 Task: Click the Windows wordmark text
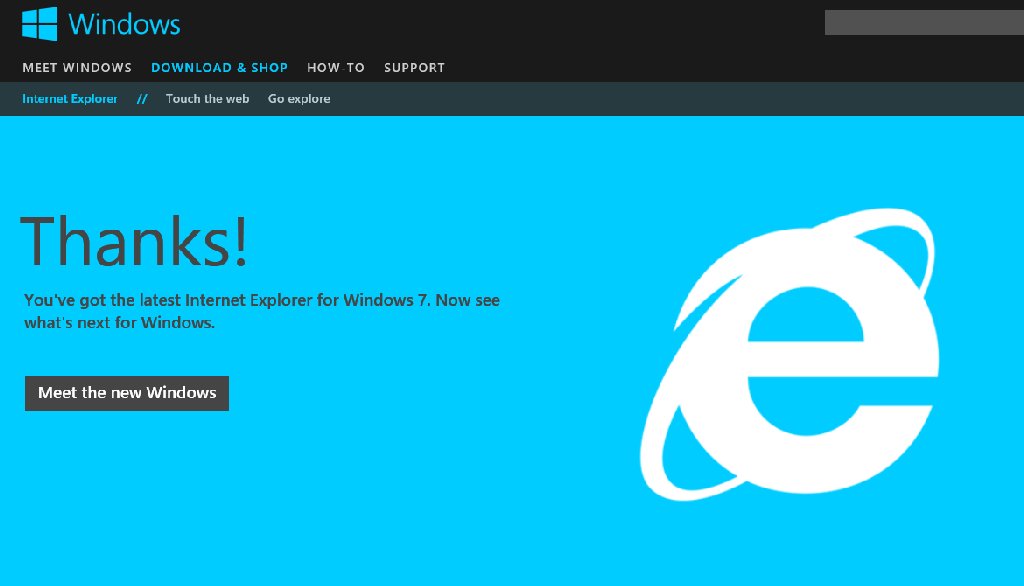(124, 24)
